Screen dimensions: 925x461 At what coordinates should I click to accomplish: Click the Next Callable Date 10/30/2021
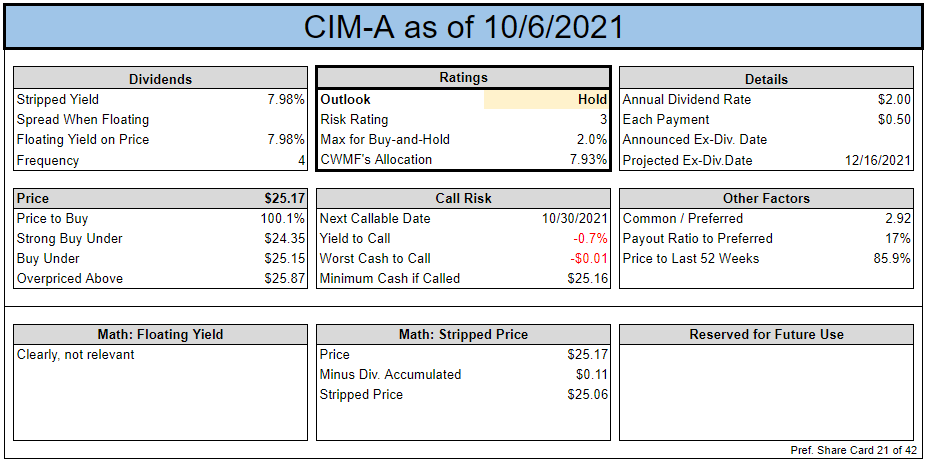[574, 218]
